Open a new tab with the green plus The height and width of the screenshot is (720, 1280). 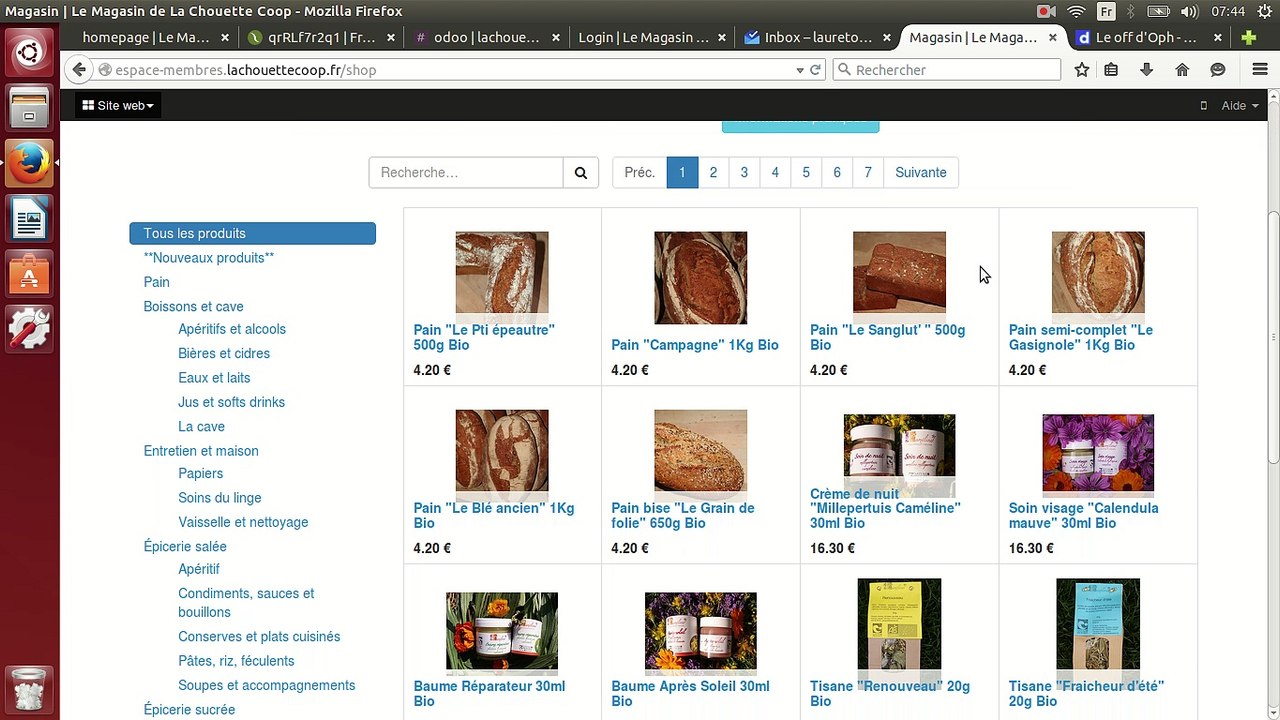pyautogui.click(x=1248, y=38)
